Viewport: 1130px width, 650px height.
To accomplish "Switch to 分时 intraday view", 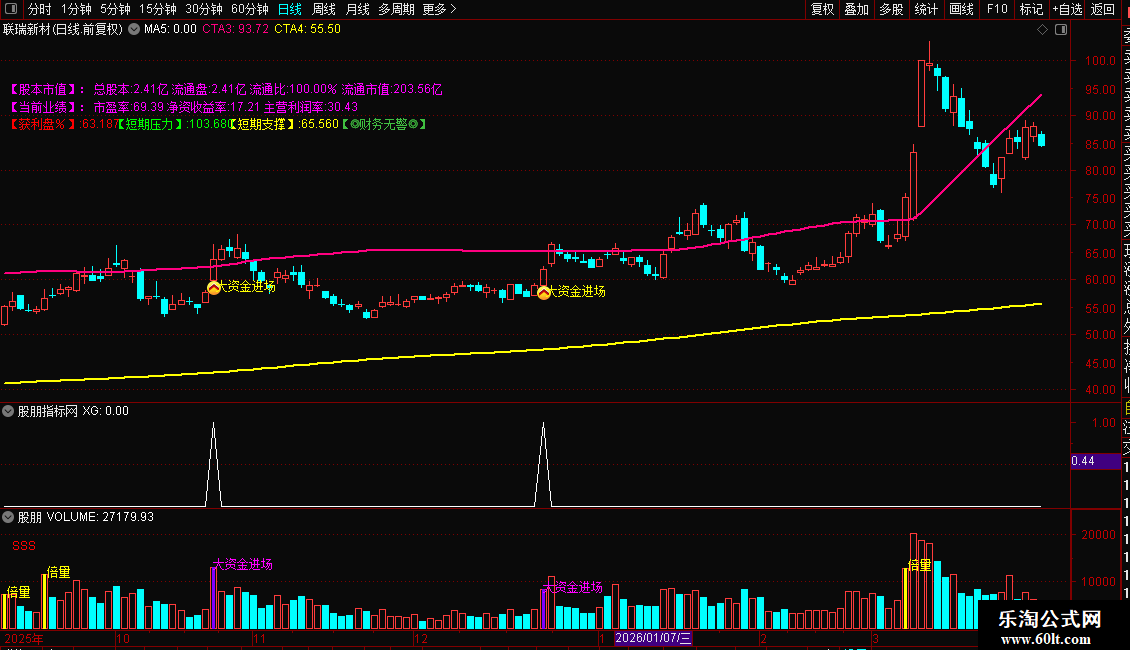I will click(39, 9).
